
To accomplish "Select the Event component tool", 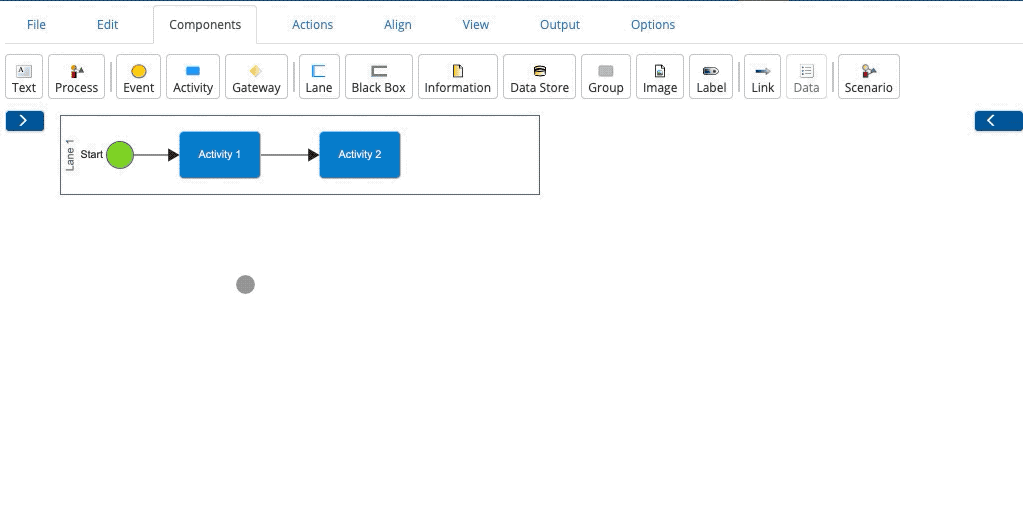I will tap(138, 77).
